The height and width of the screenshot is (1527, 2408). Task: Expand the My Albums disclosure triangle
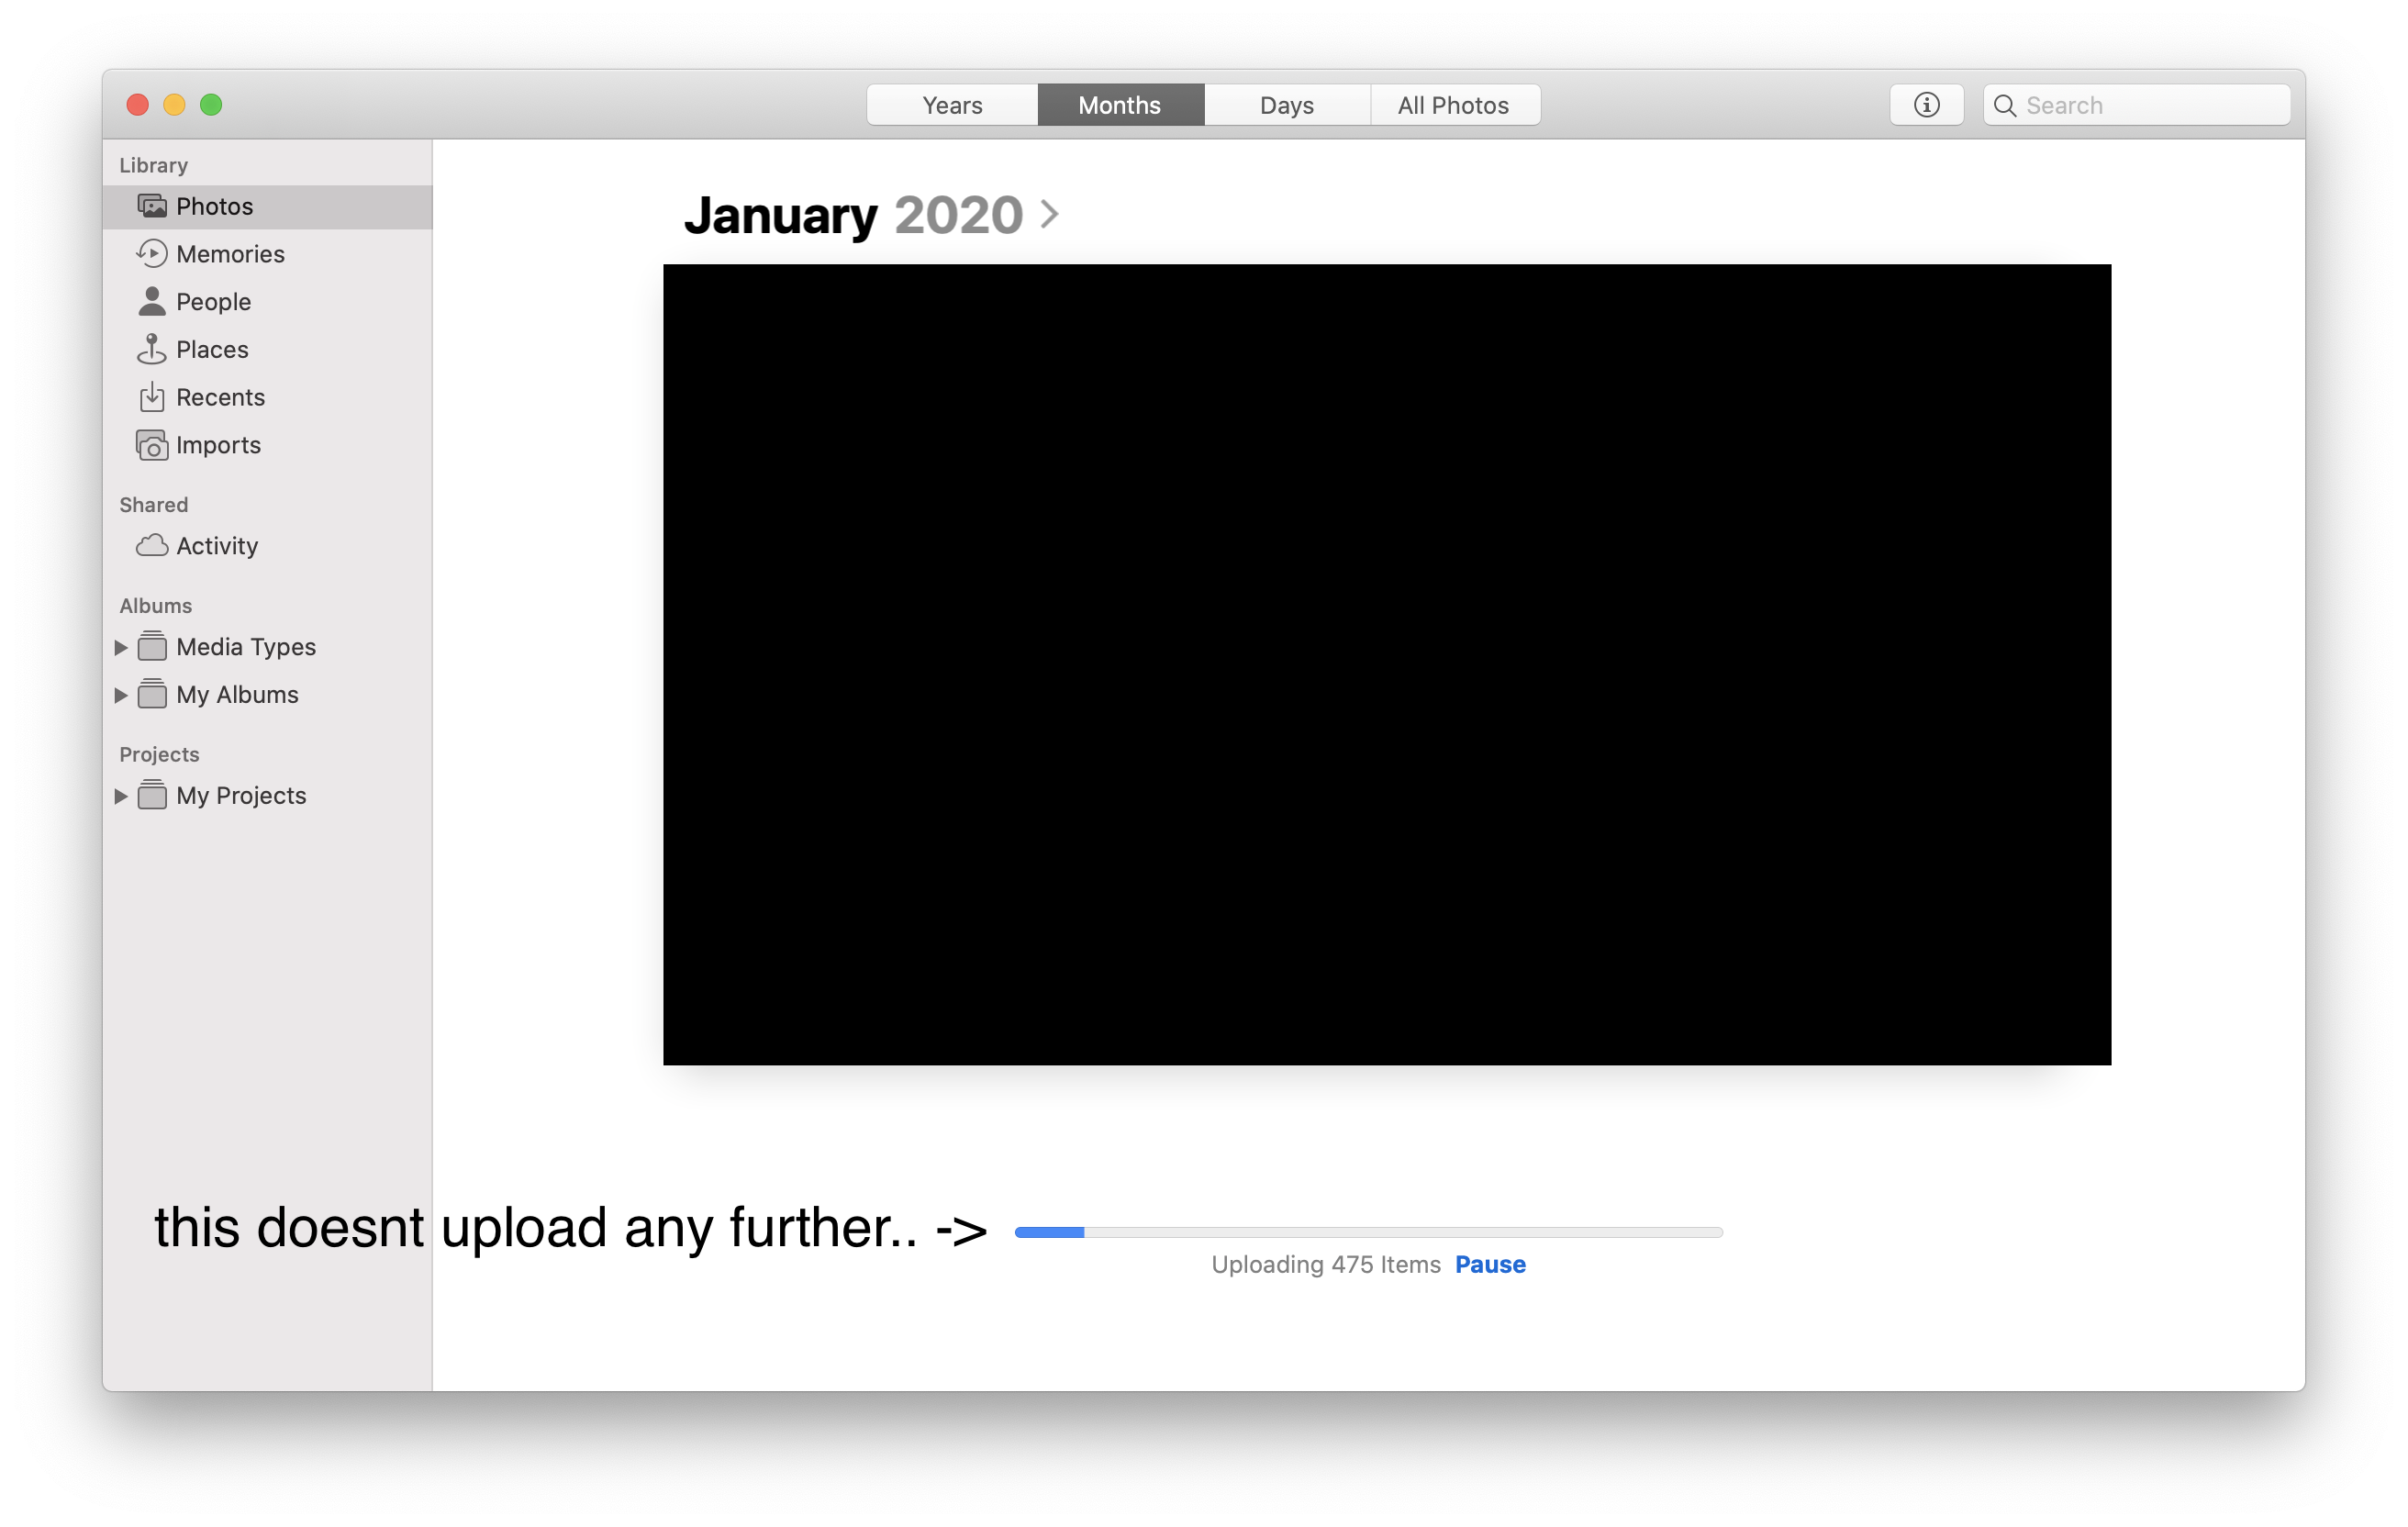[x=120, y=695]
